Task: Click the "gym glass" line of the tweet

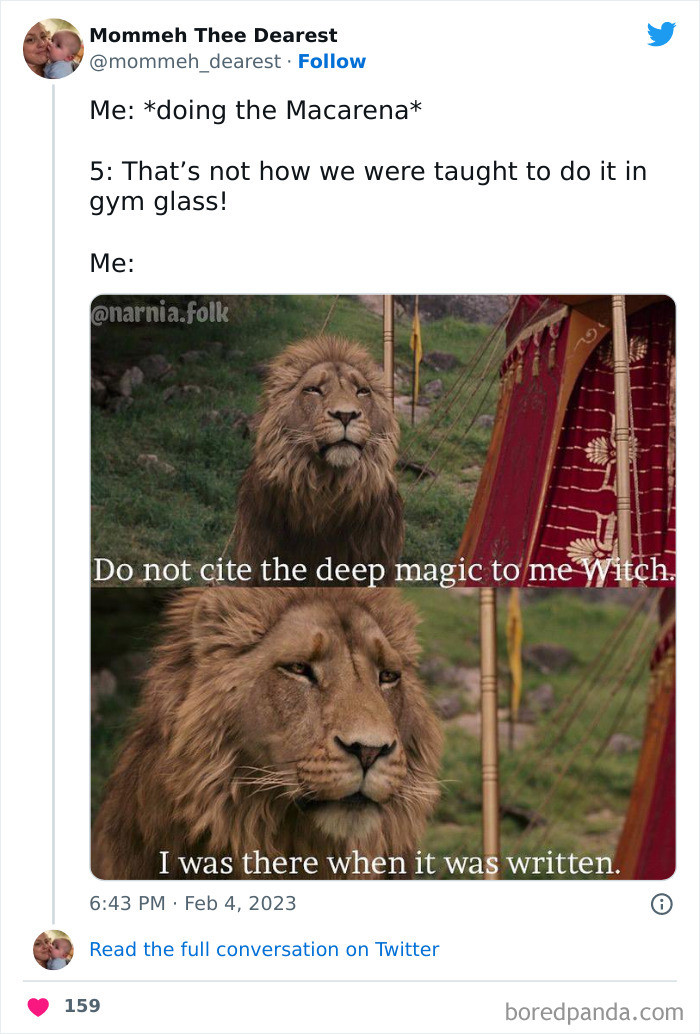Action: coord(158,203)
